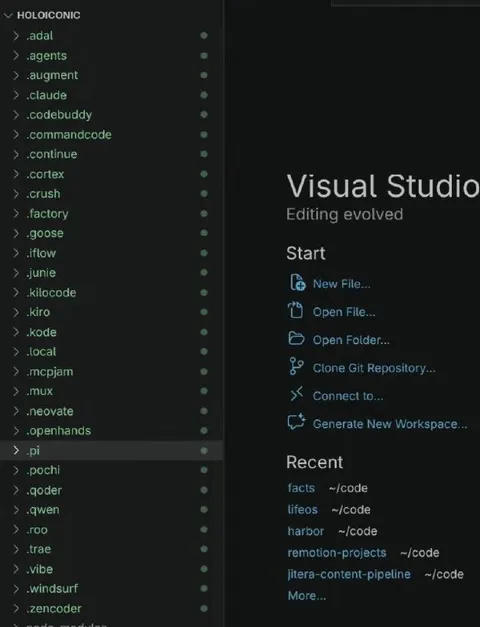Click the git status dot beside .zencoder
480x627 pixels.
point(204,609)
